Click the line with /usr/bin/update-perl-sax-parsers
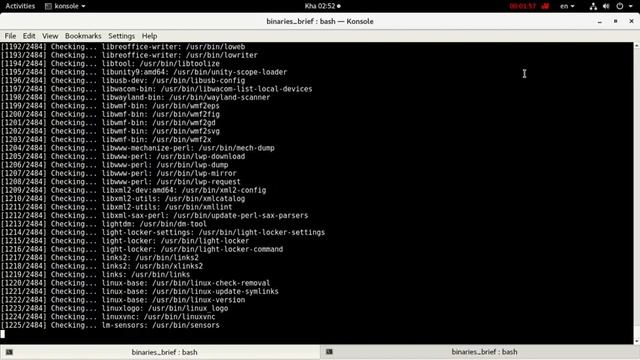Viewport: 640px width, 360px height. 154,216
